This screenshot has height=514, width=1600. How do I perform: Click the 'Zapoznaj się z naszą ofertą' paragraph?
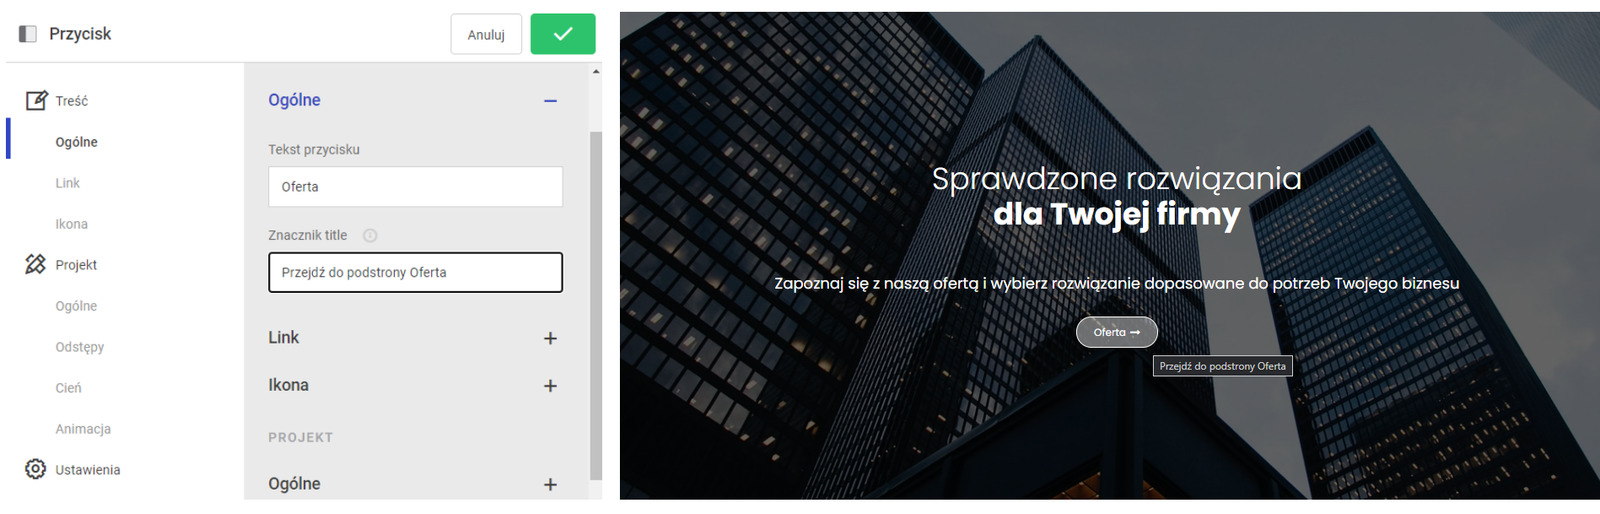pyautogui.click(x=1116, y=283)
